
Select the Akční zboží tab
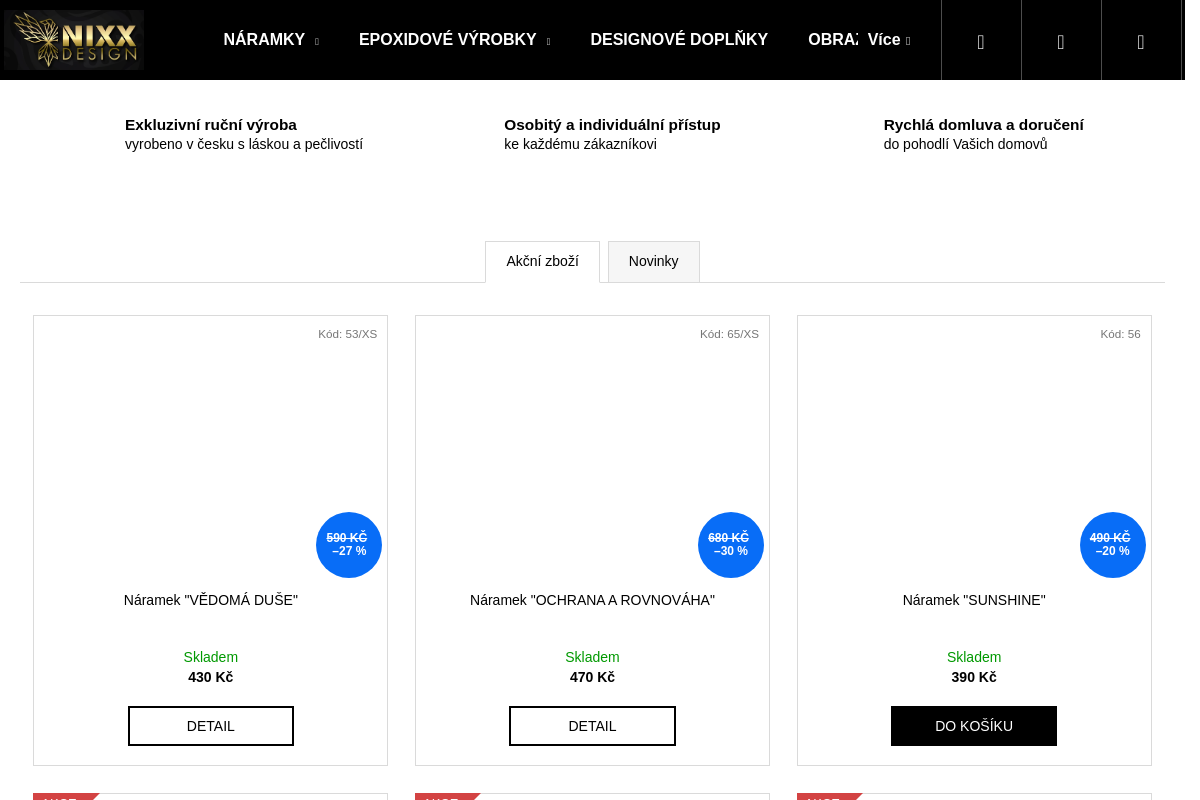click(542, 262)
